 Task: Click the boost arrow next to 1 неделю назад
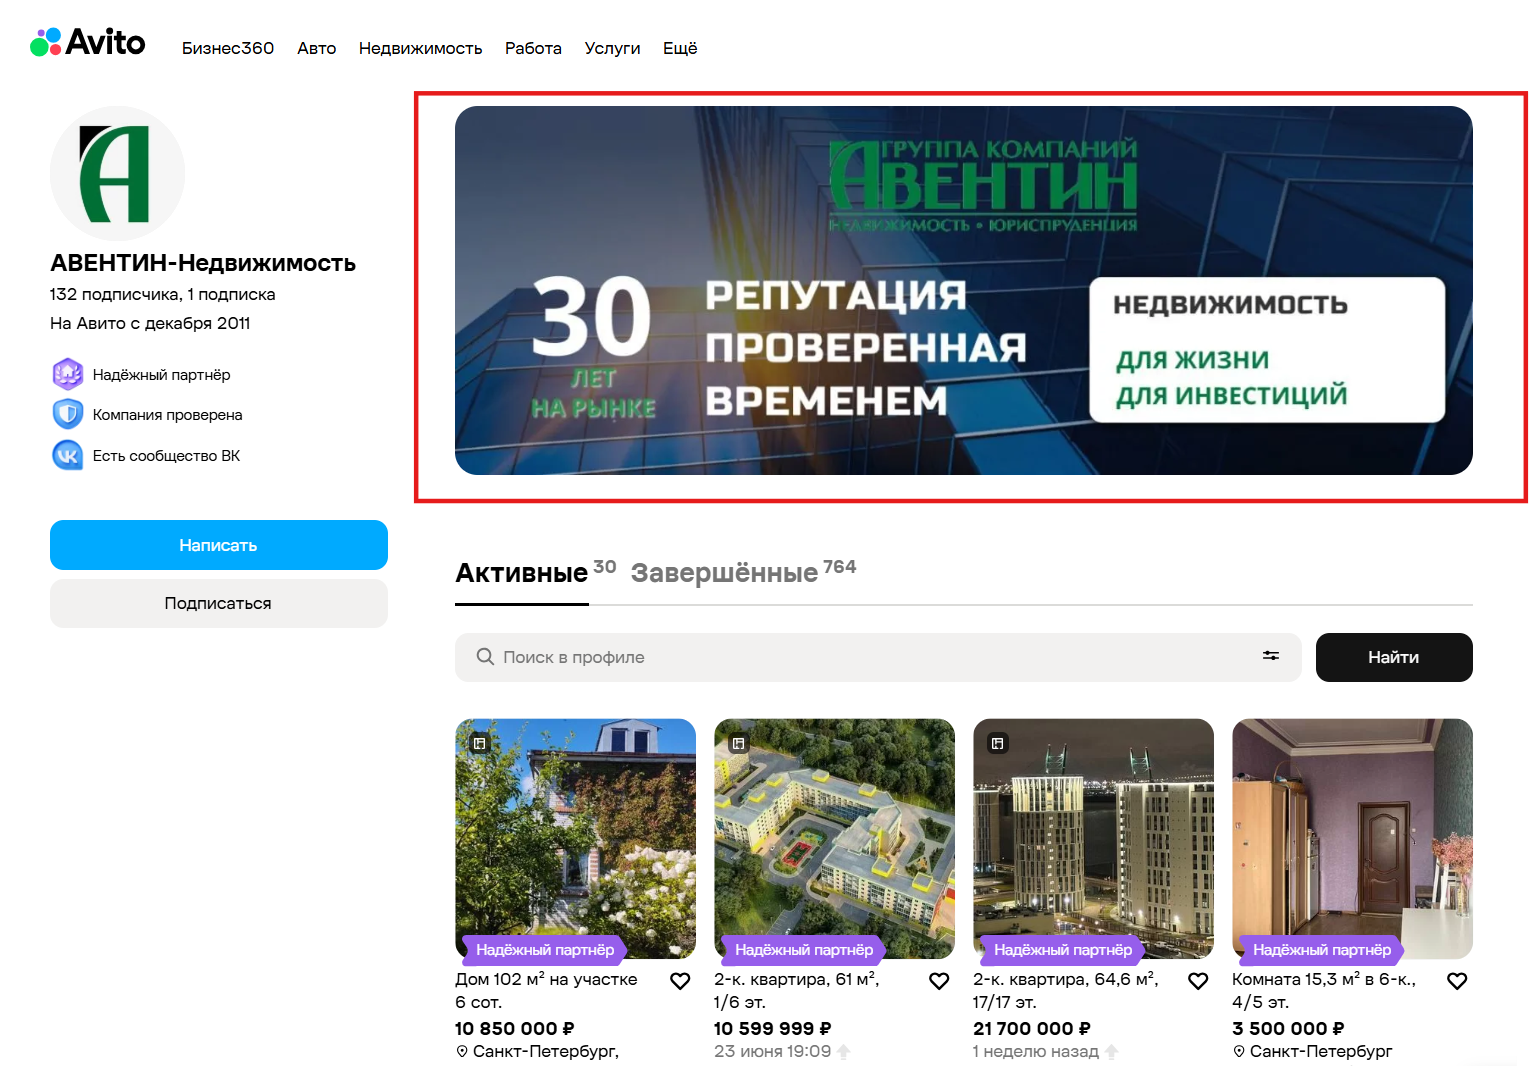coord(1112,1051)
